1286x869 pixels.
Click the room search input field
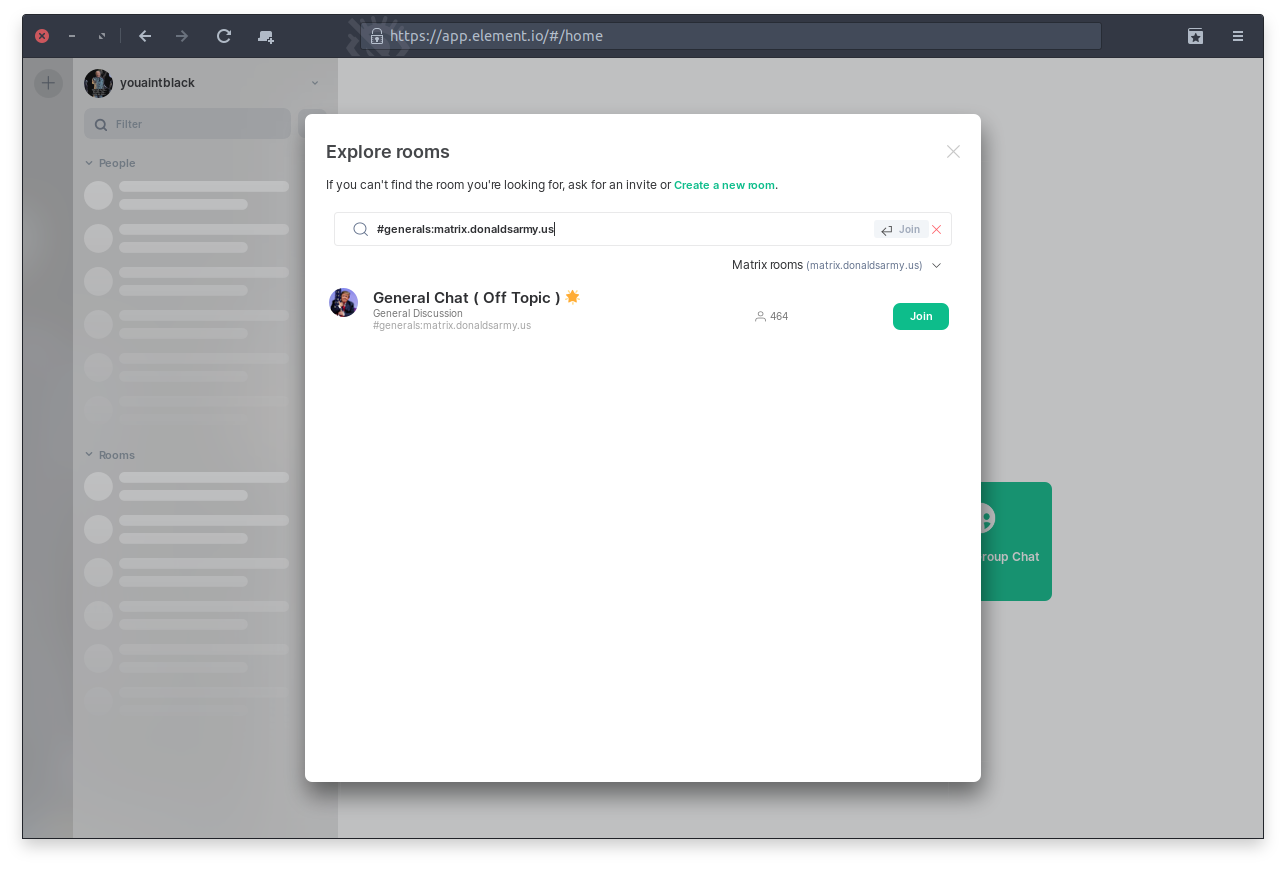[x=643, y=229]
